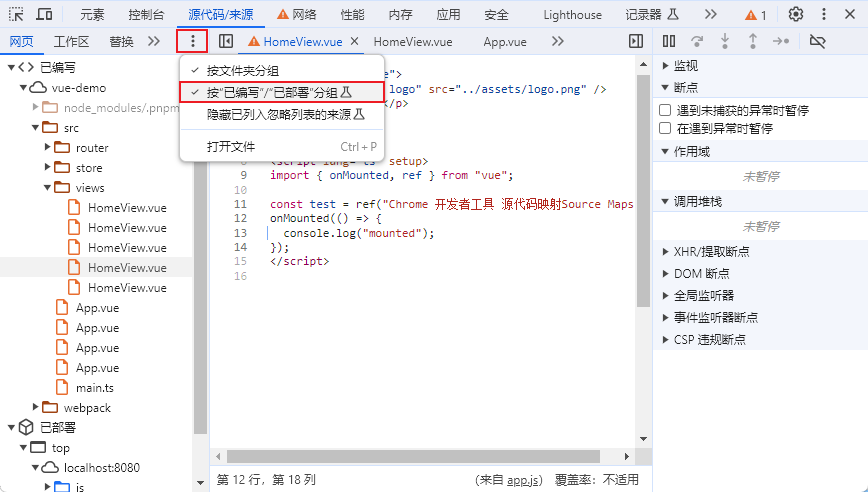Collapse the 已部署 tree group
The width and height of the screenshot is (868, 492).
[11, 427]
